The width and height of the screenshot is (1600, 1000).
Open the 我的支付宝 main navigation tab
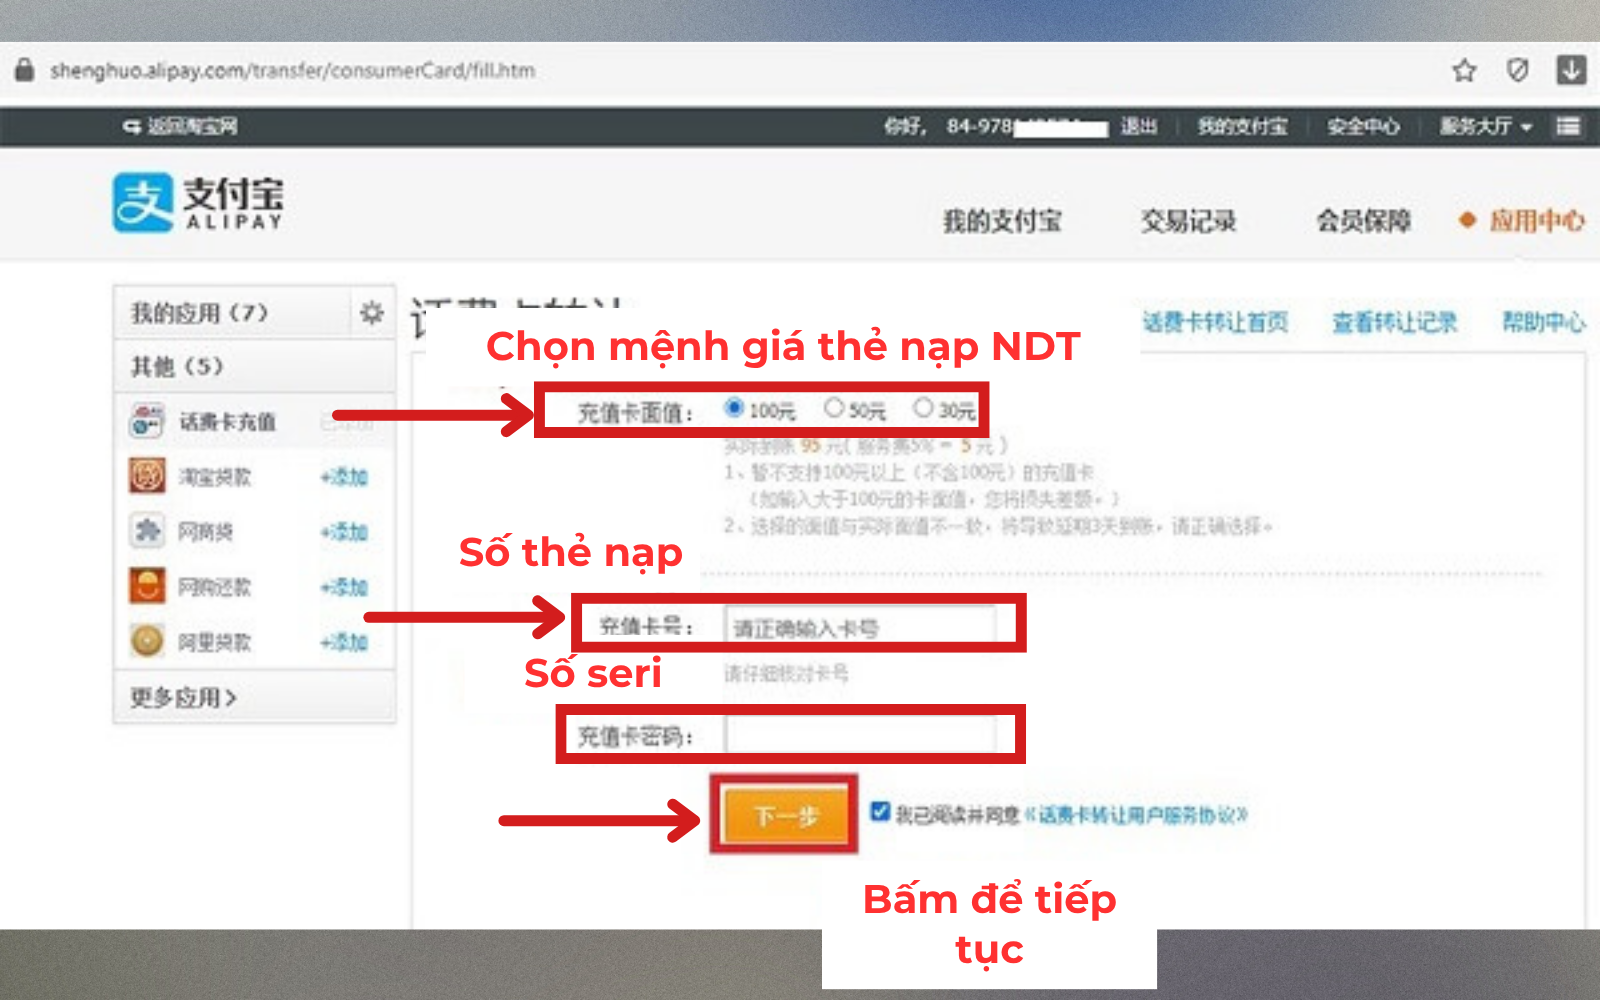(x=1002, y=221)
